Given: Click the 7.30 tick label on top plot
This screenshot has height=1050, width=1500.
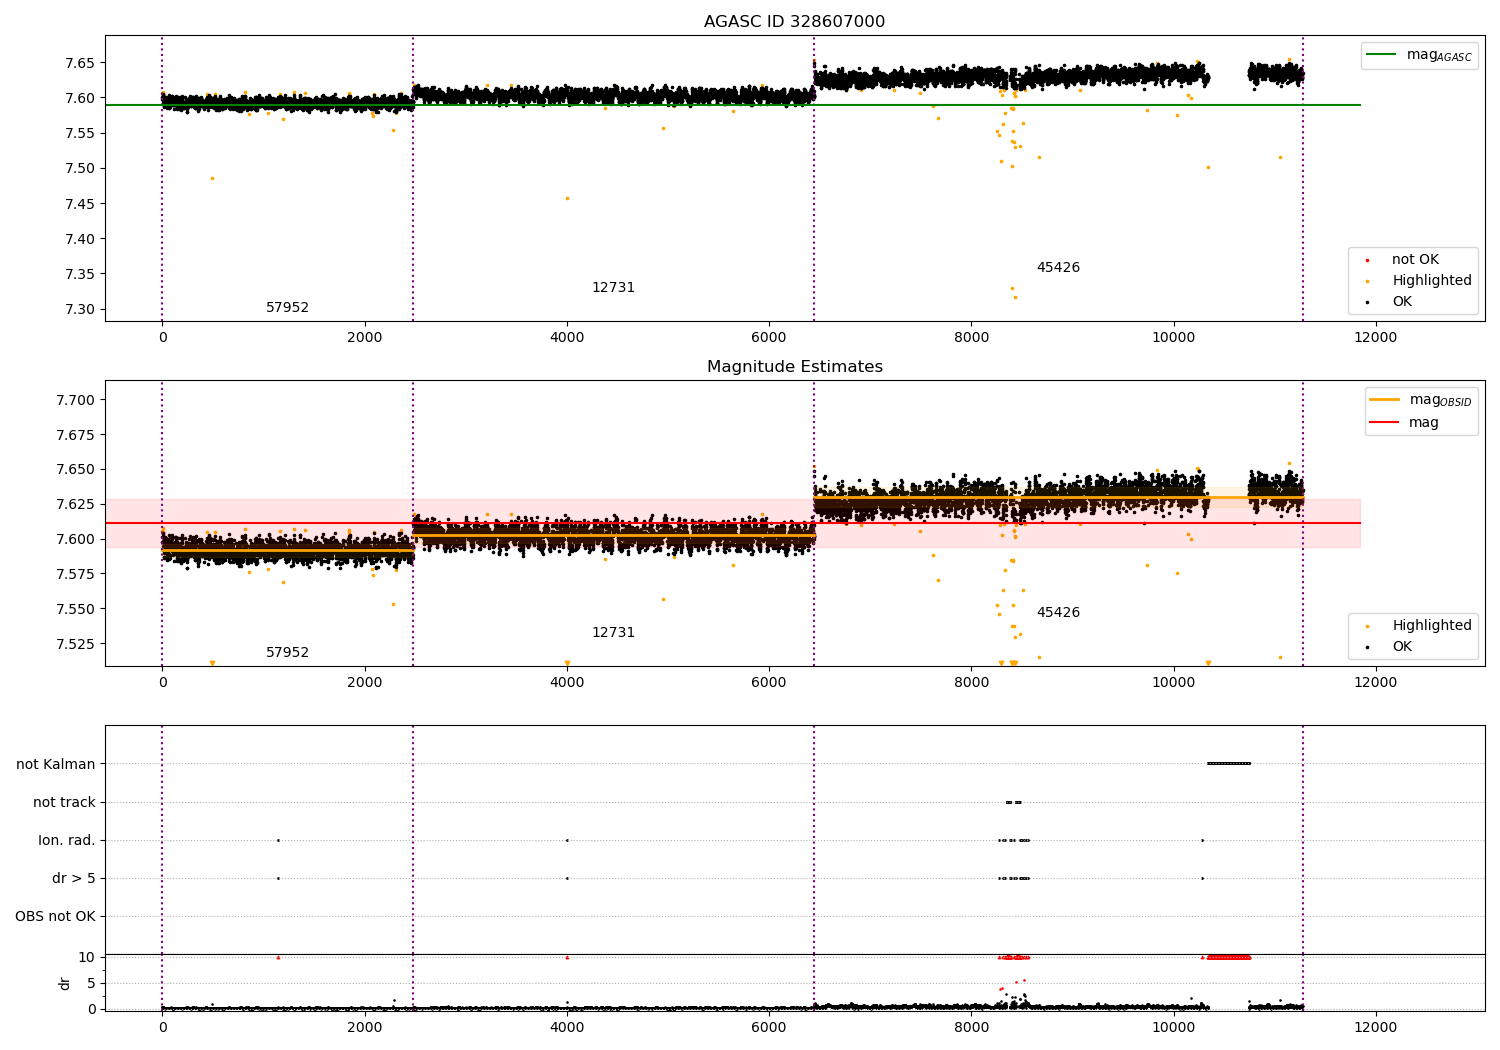Looking at the screenshot, I should [x=79, y=309].
